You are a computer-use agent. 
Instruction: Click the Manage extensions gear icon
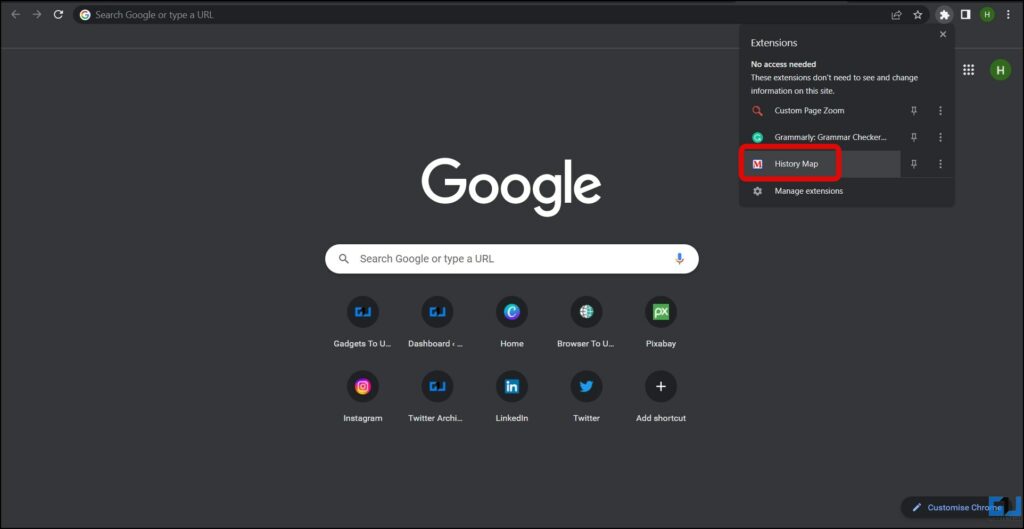point(758,191)
